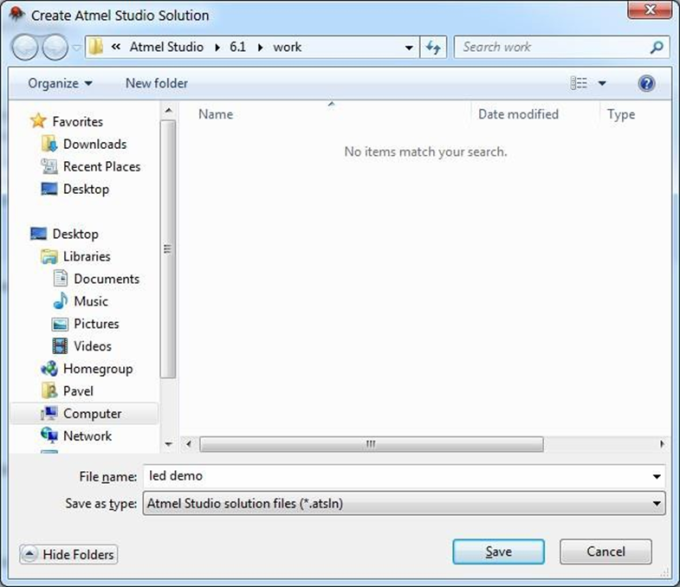Screen dimensions: 680x587
Task: Click the Pavel user folder icon
Action: click(x=49, y=391)
